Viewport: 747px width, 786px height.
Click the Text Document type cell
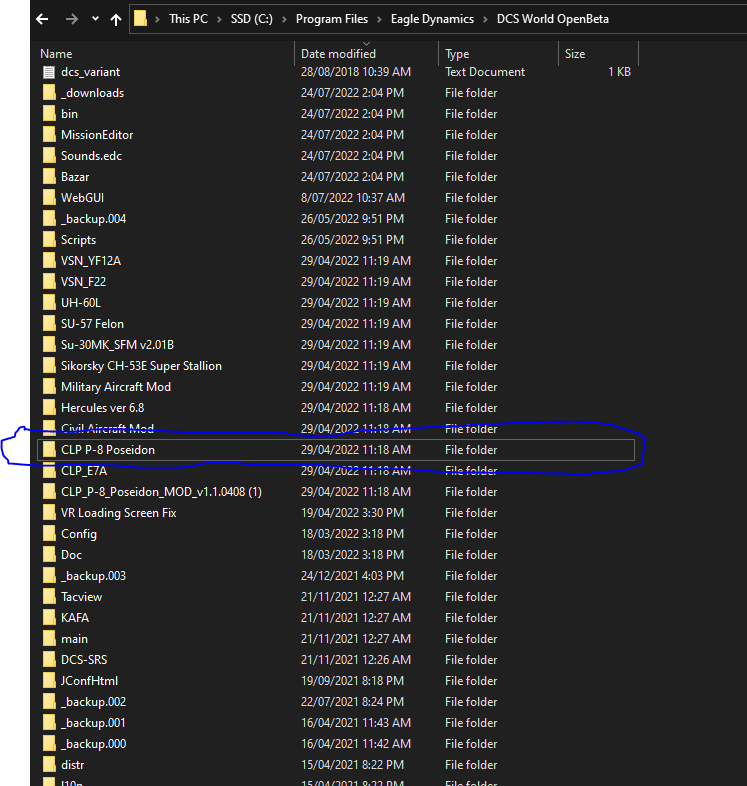485,72
